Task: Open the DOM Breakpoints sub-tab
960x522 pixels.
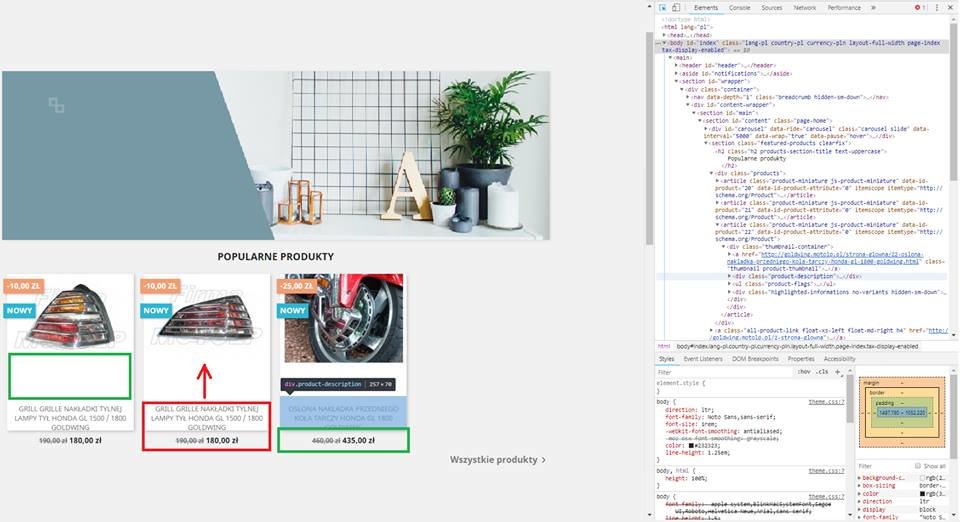Action: (756, 359)
